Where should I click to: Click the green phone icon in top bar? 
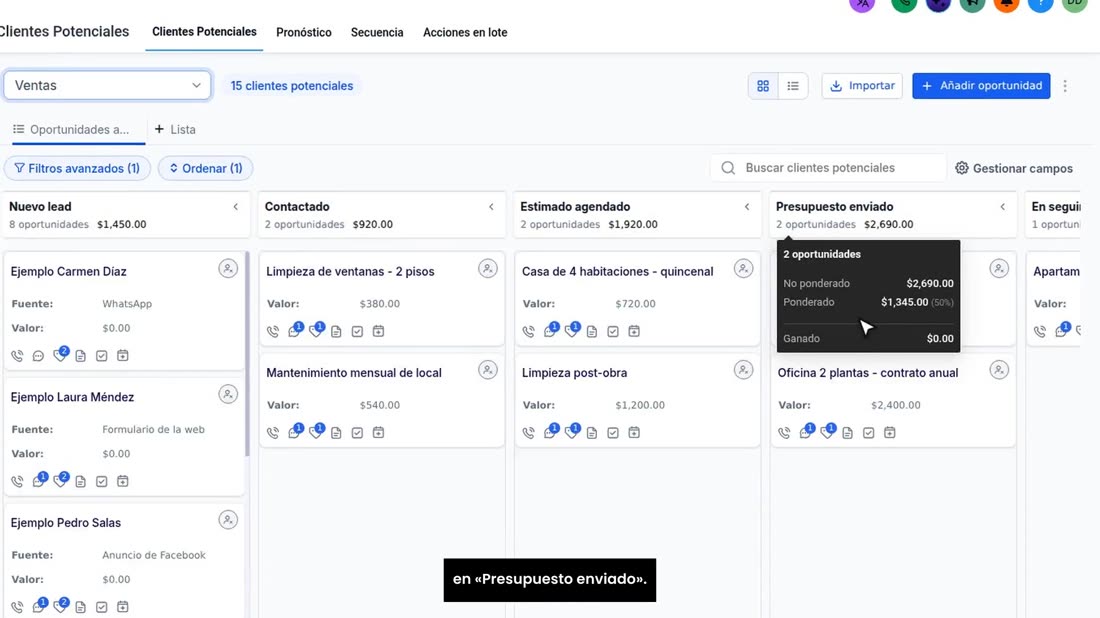(904, 4)
